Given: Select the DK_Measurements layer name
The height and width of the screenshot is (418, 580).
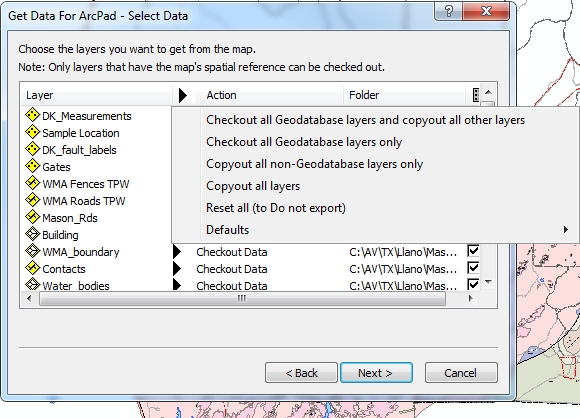Looking at the screenshot, I should point(87,116).
